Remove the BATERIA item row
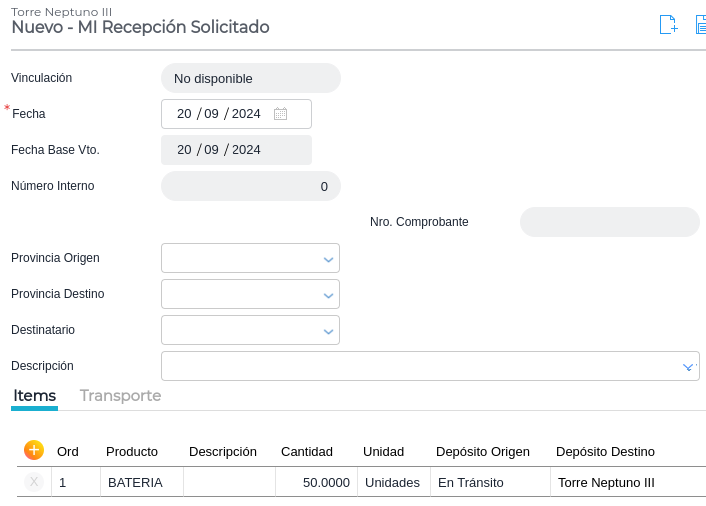This screenshot has height=506, width=706. [x=34, y=482]
